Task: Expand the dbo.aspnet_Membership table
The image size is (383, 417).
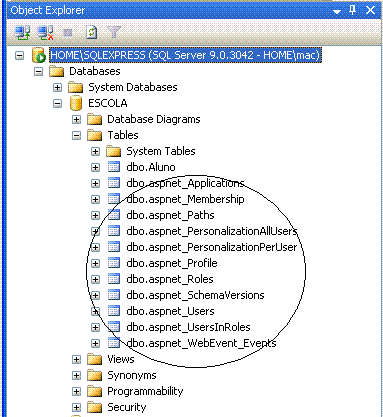Action: tap(96, 199)
